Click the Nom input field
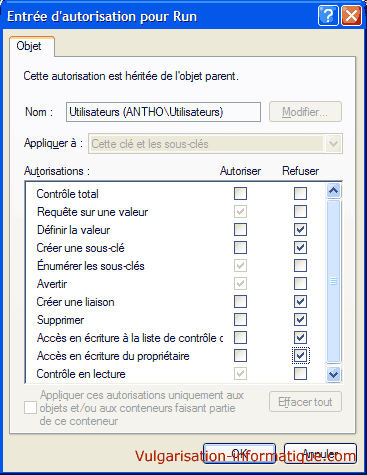The image size is (367, 475). 163,112
